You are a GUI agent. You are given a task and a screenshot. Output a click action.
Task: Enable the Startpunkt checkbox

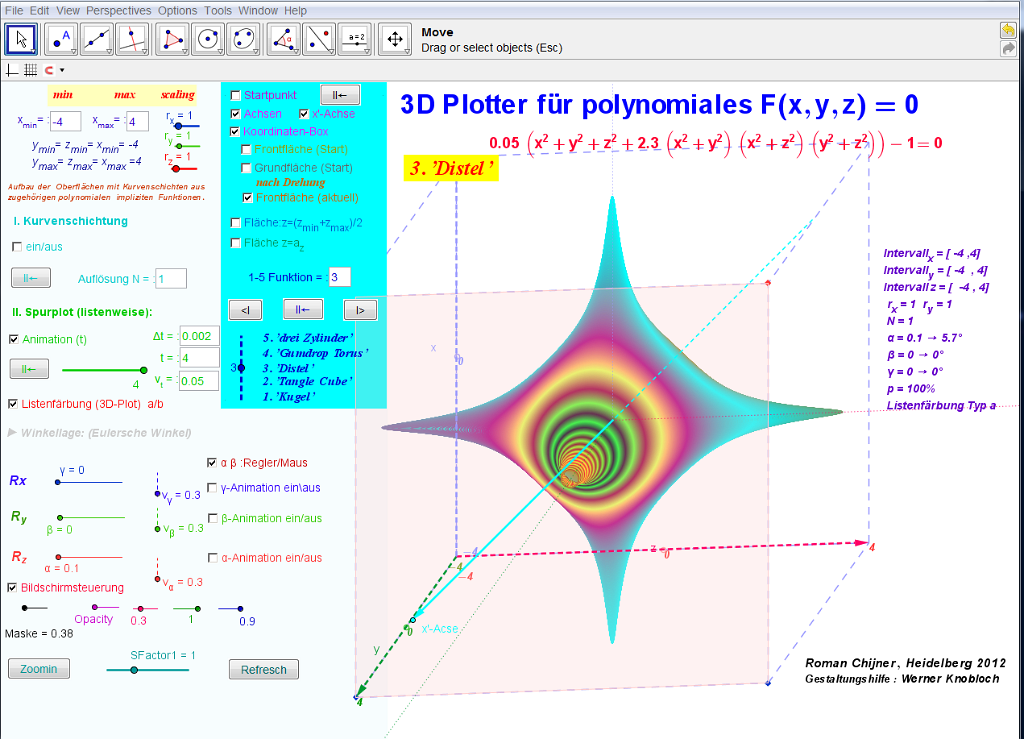236,95
